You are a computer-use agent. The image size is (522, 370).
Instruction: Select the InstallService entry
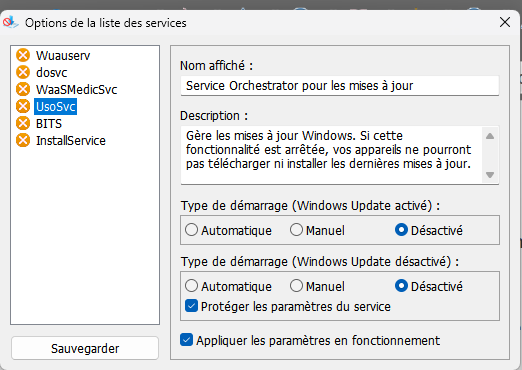[x=71, y=140]
